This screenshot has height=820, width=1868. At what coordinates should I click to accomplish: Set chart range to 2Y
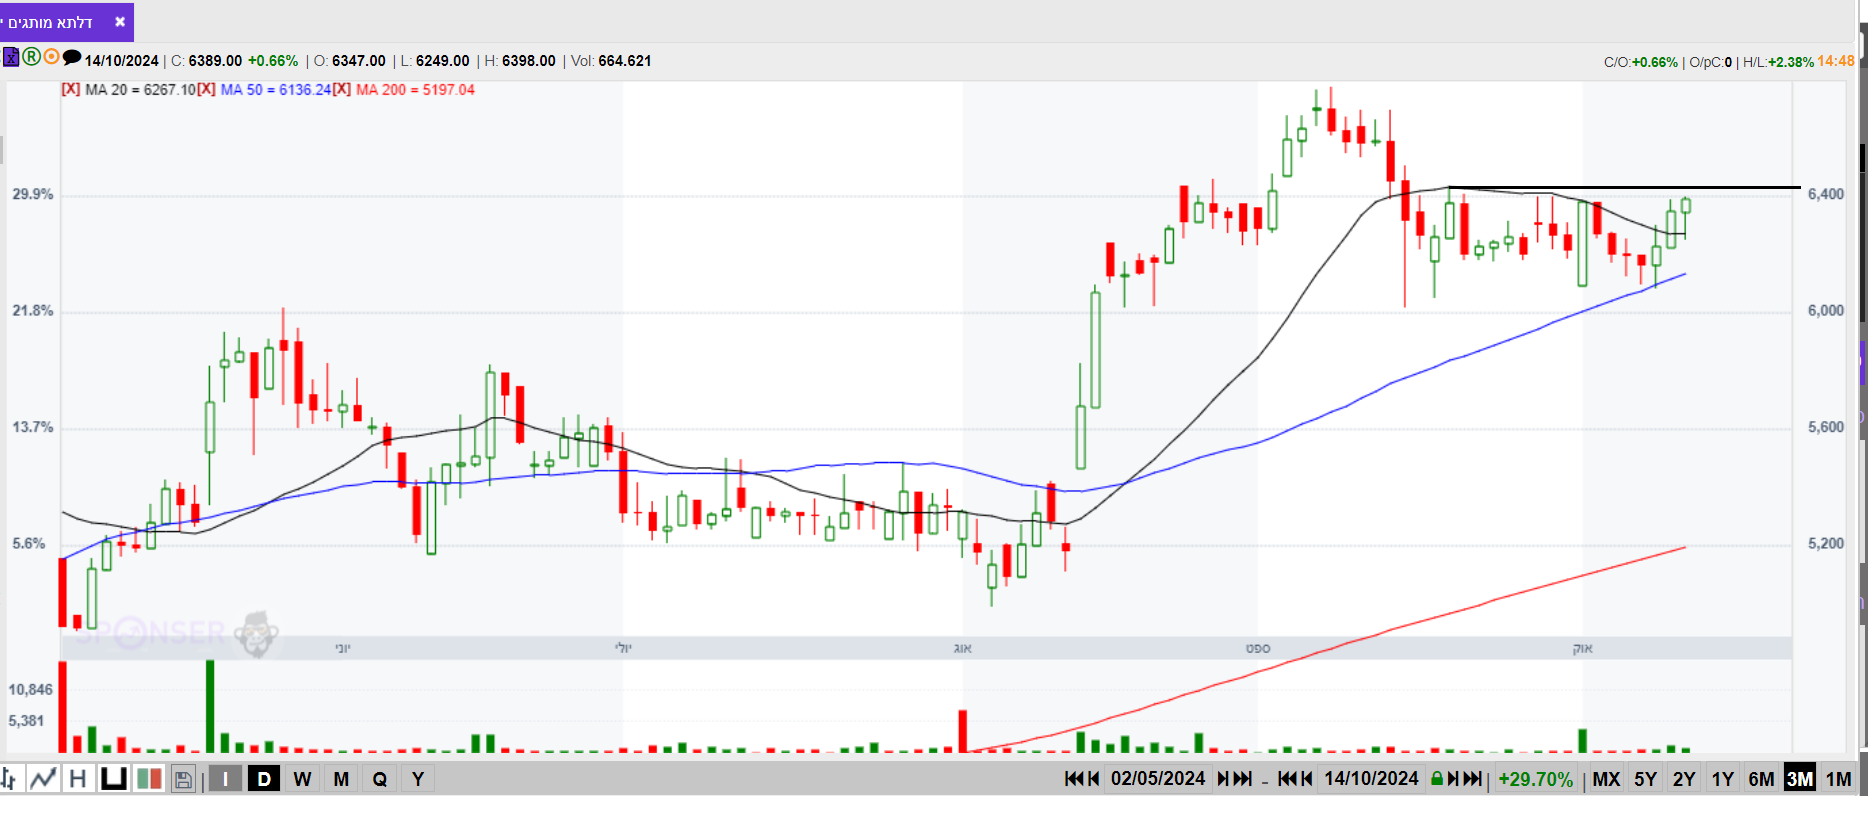(x=1684, y=779)
